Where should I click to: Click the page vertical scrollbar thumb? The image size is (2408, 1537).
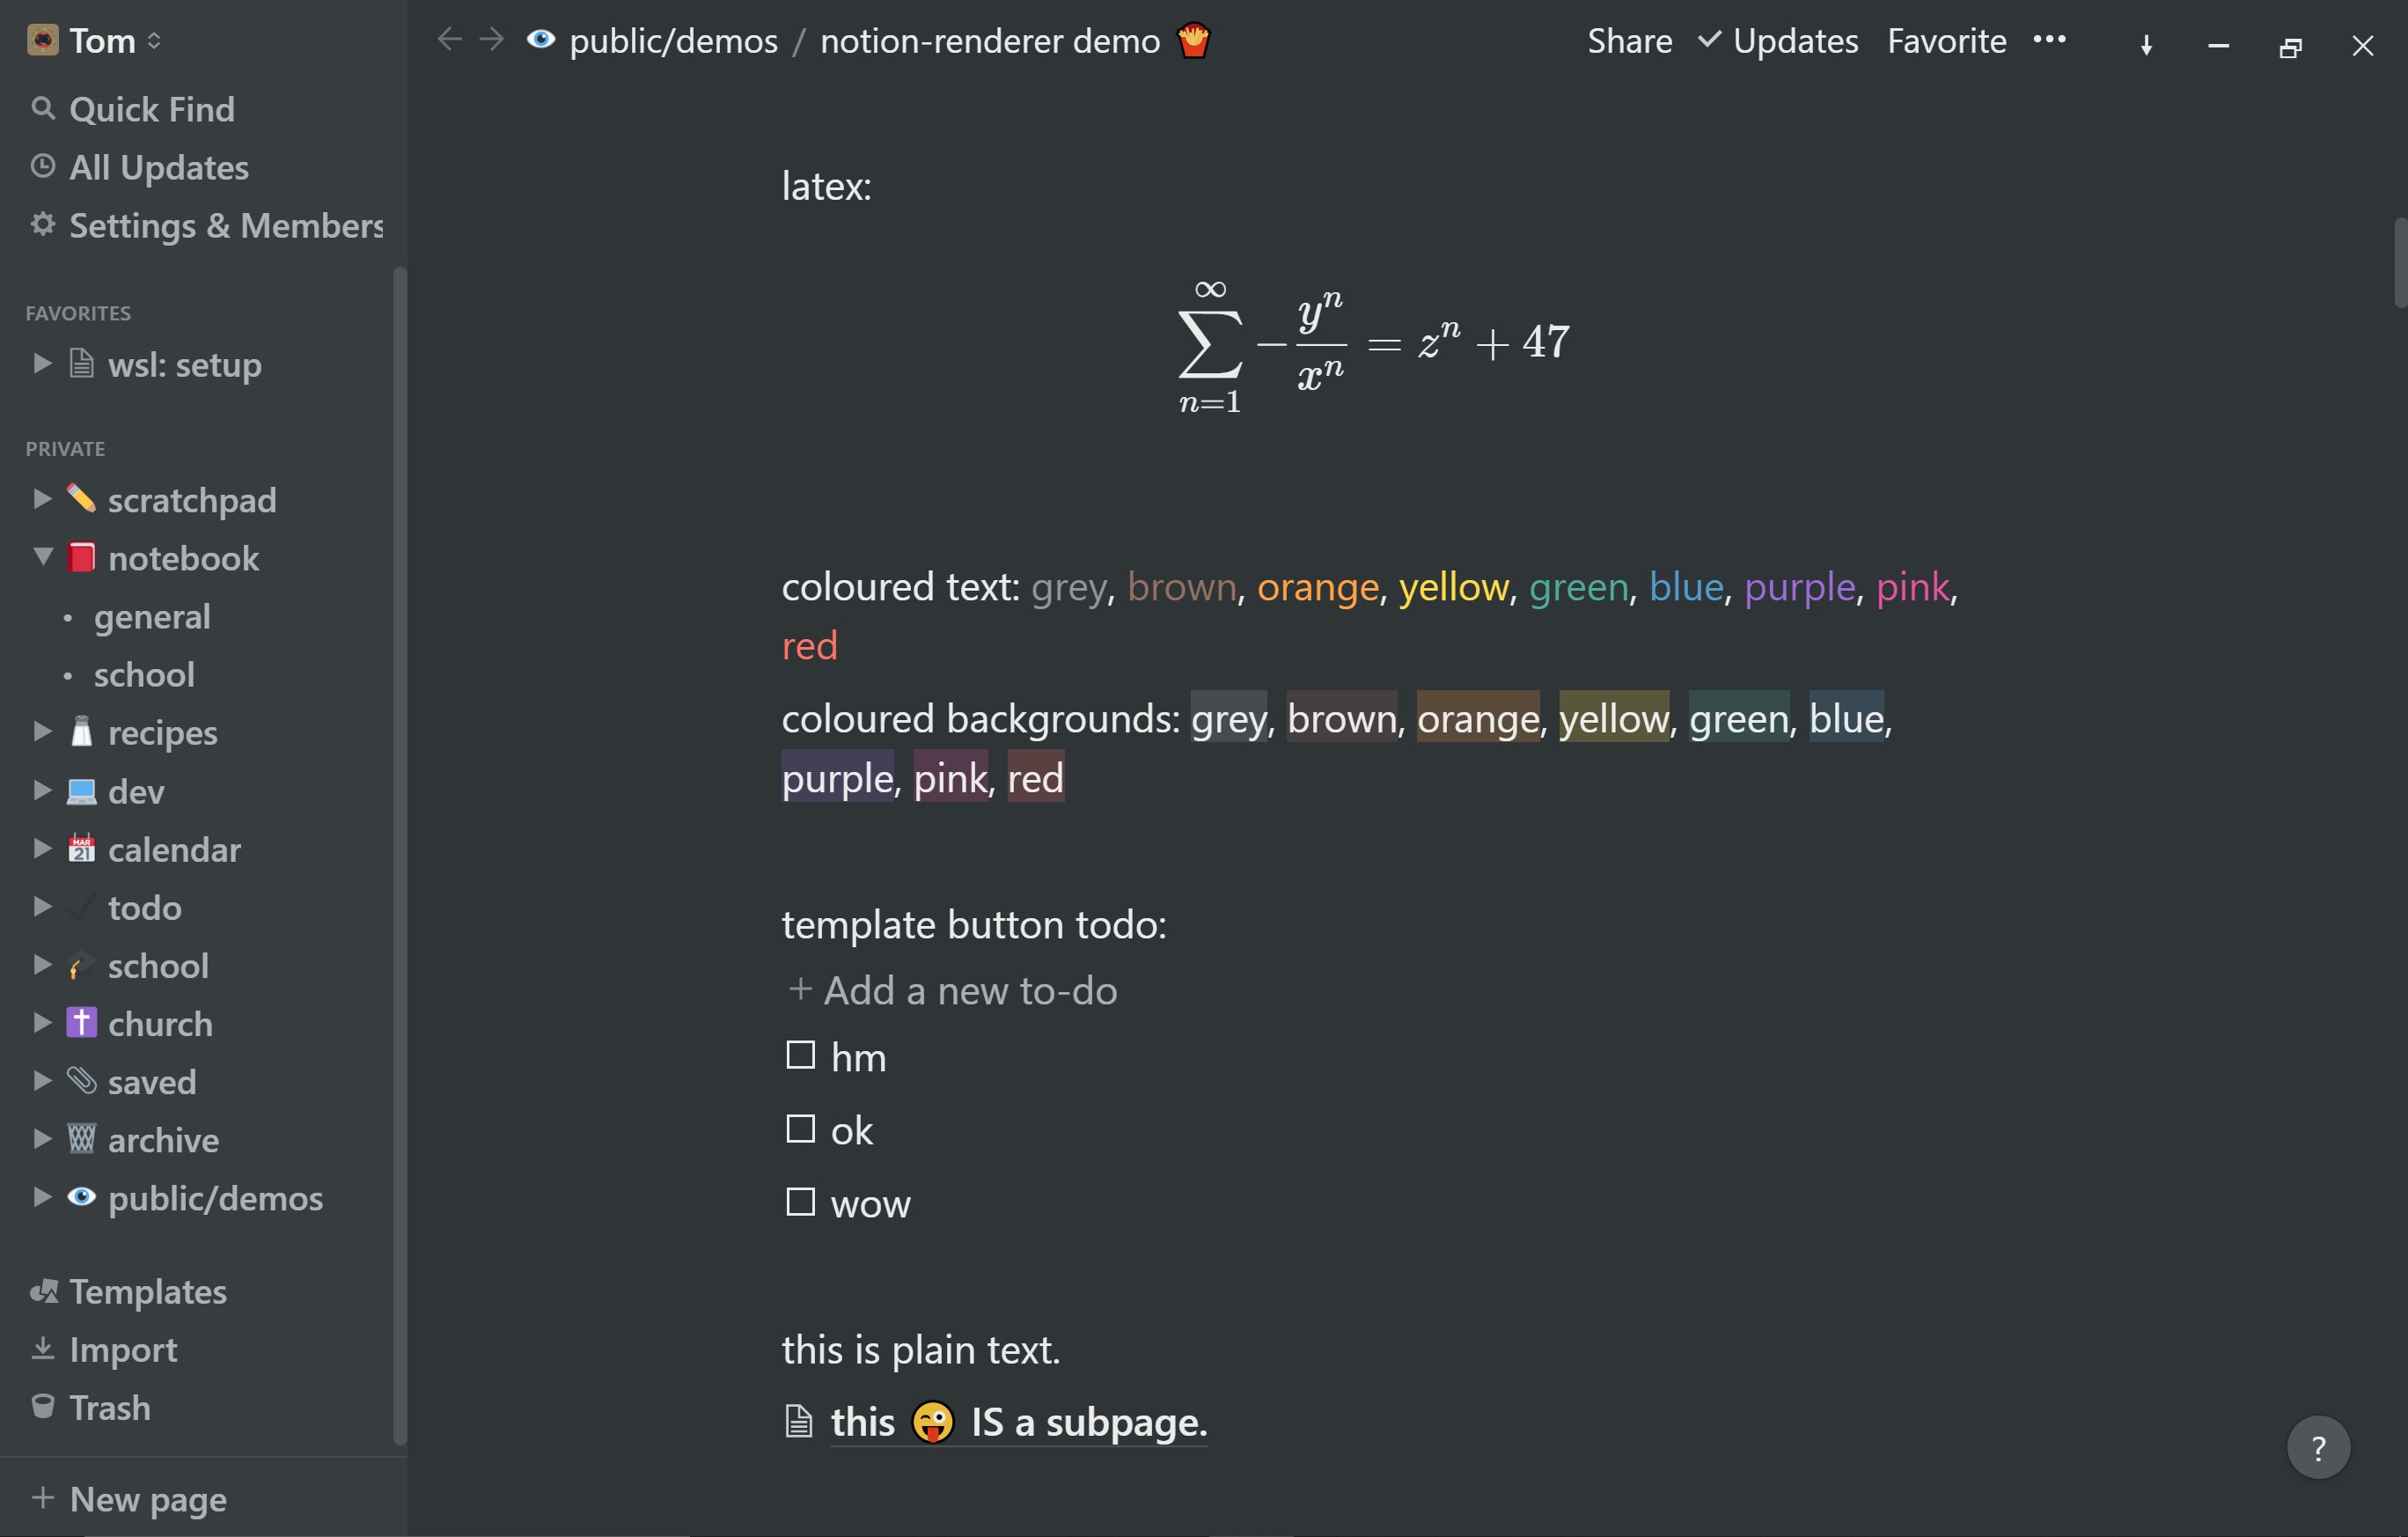click(x=2399, y=262)
